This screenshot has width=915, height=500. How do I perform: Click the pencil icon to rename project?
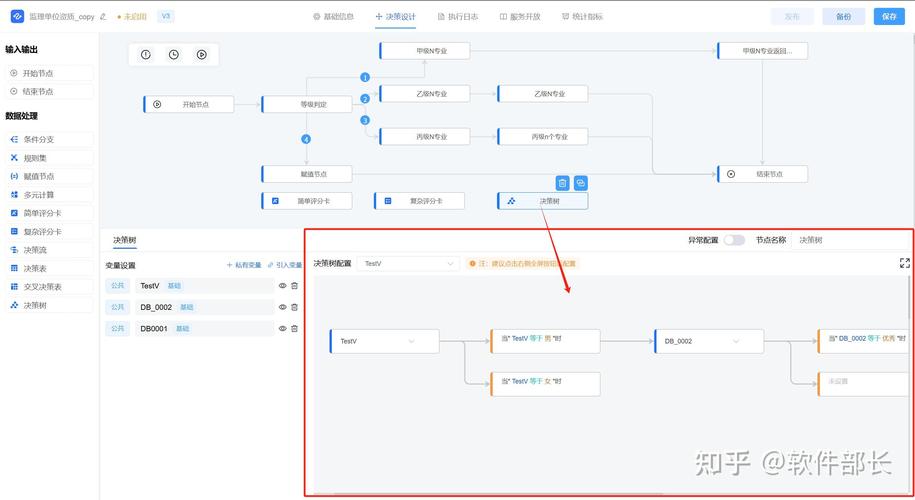pos(103,17)
